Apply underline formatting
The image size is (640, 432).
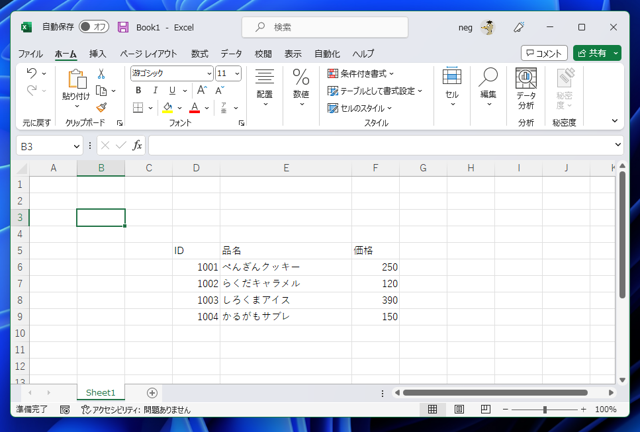tap(172, 90)
